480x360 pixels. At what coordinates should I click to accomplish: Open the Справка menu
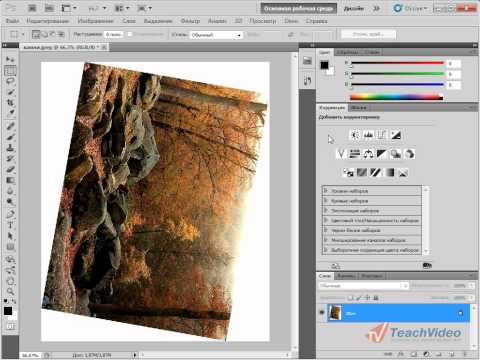tap(316, 21)
